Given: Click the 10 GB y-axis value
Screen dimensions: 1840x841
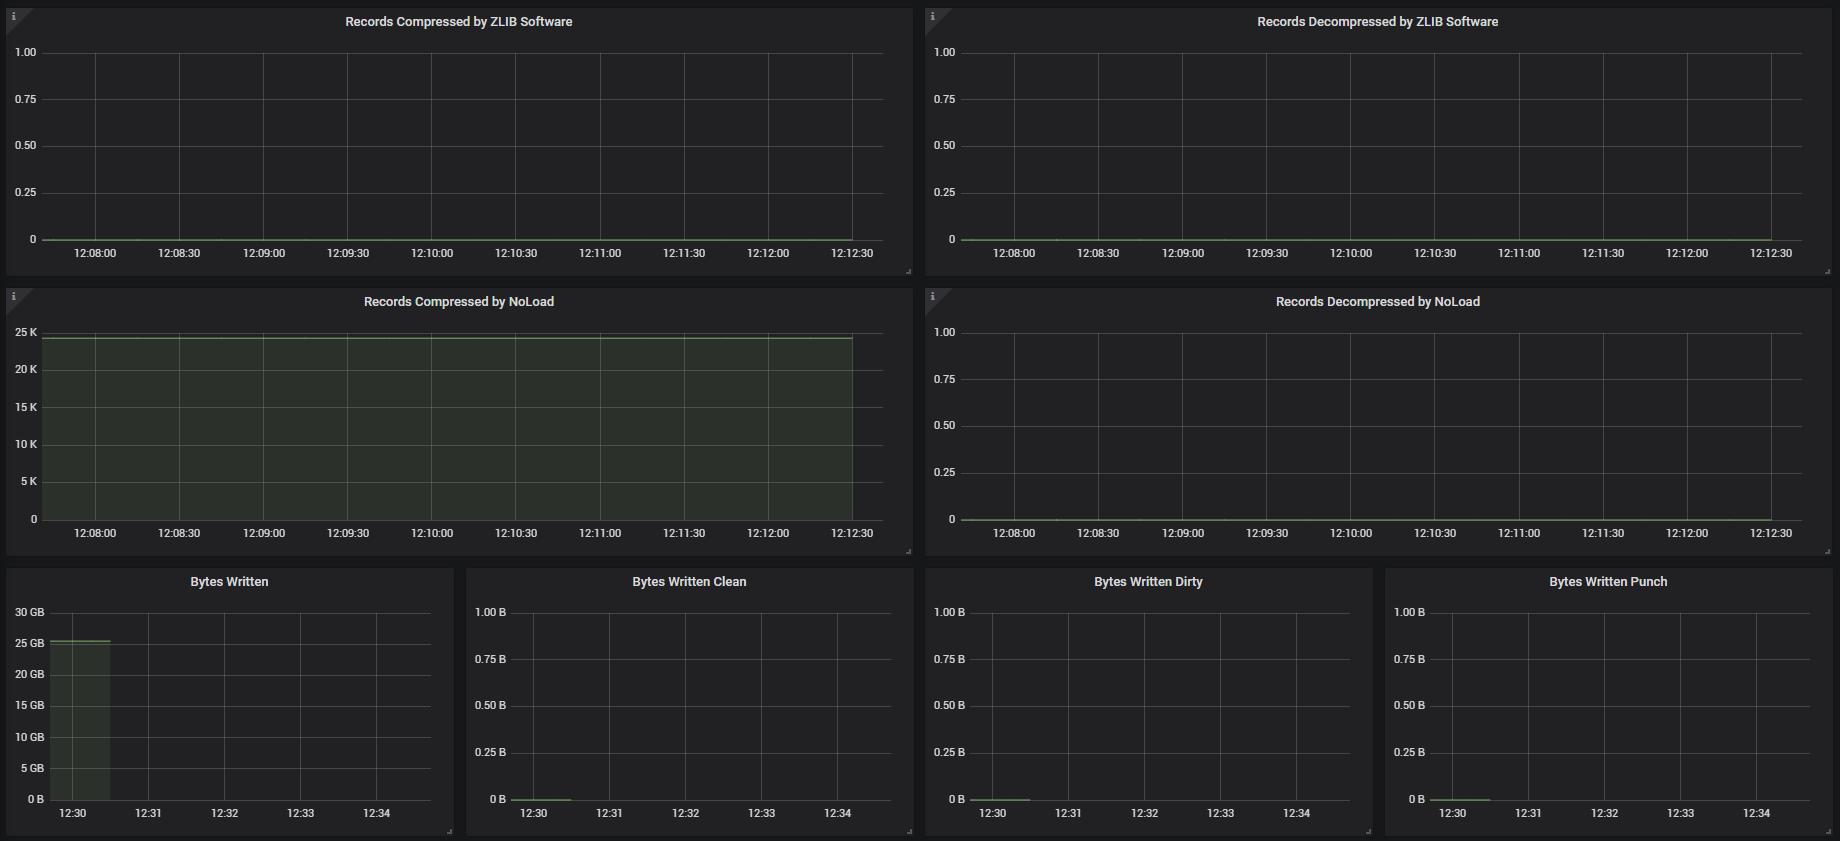Looking at the screenshot, I should tap(29, 737).
